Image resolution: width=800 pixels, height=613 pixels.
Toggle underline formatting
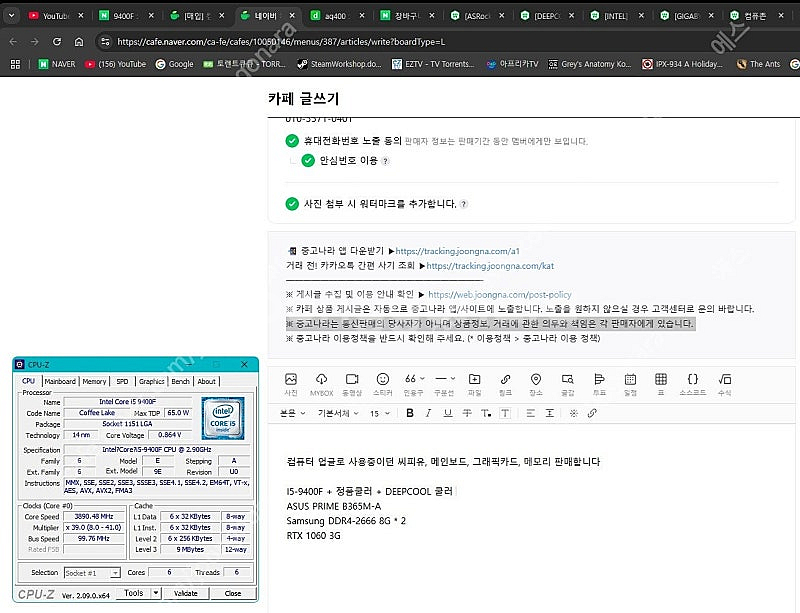tap(447, 413)
